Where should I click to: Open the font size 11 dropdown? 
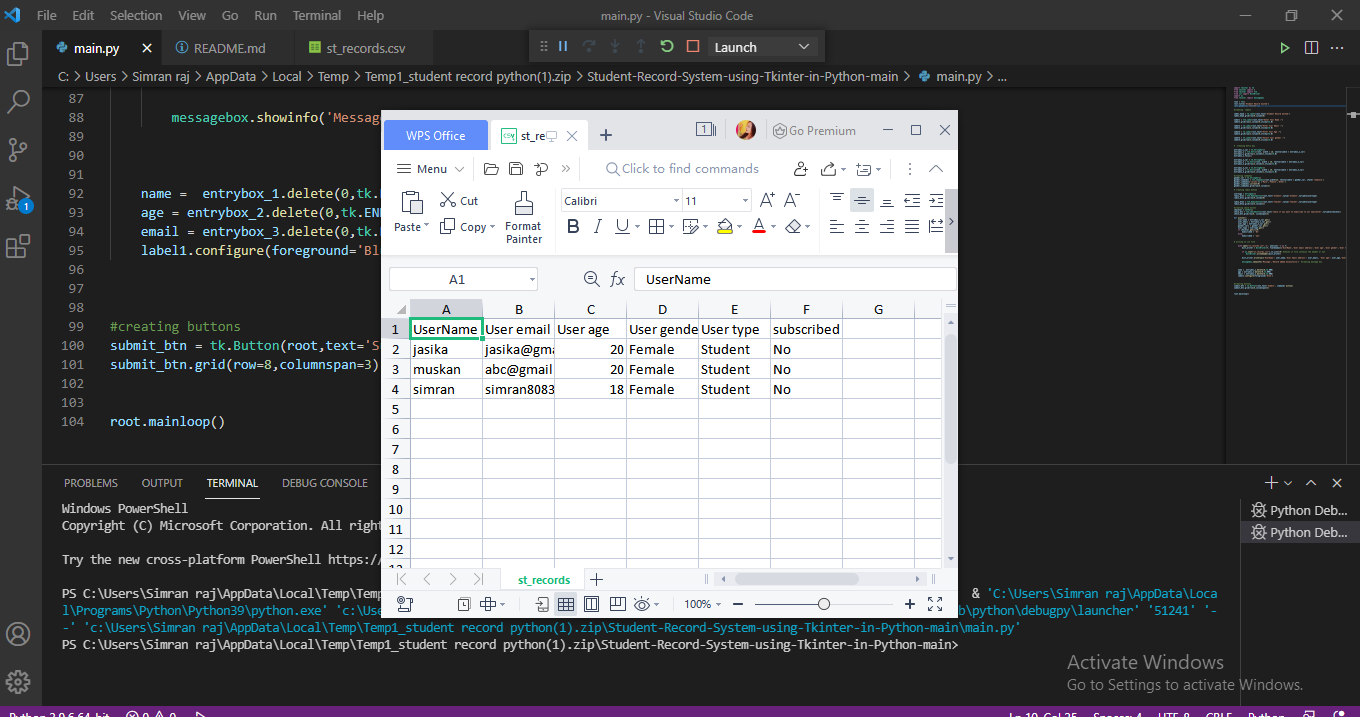point(745,201)
